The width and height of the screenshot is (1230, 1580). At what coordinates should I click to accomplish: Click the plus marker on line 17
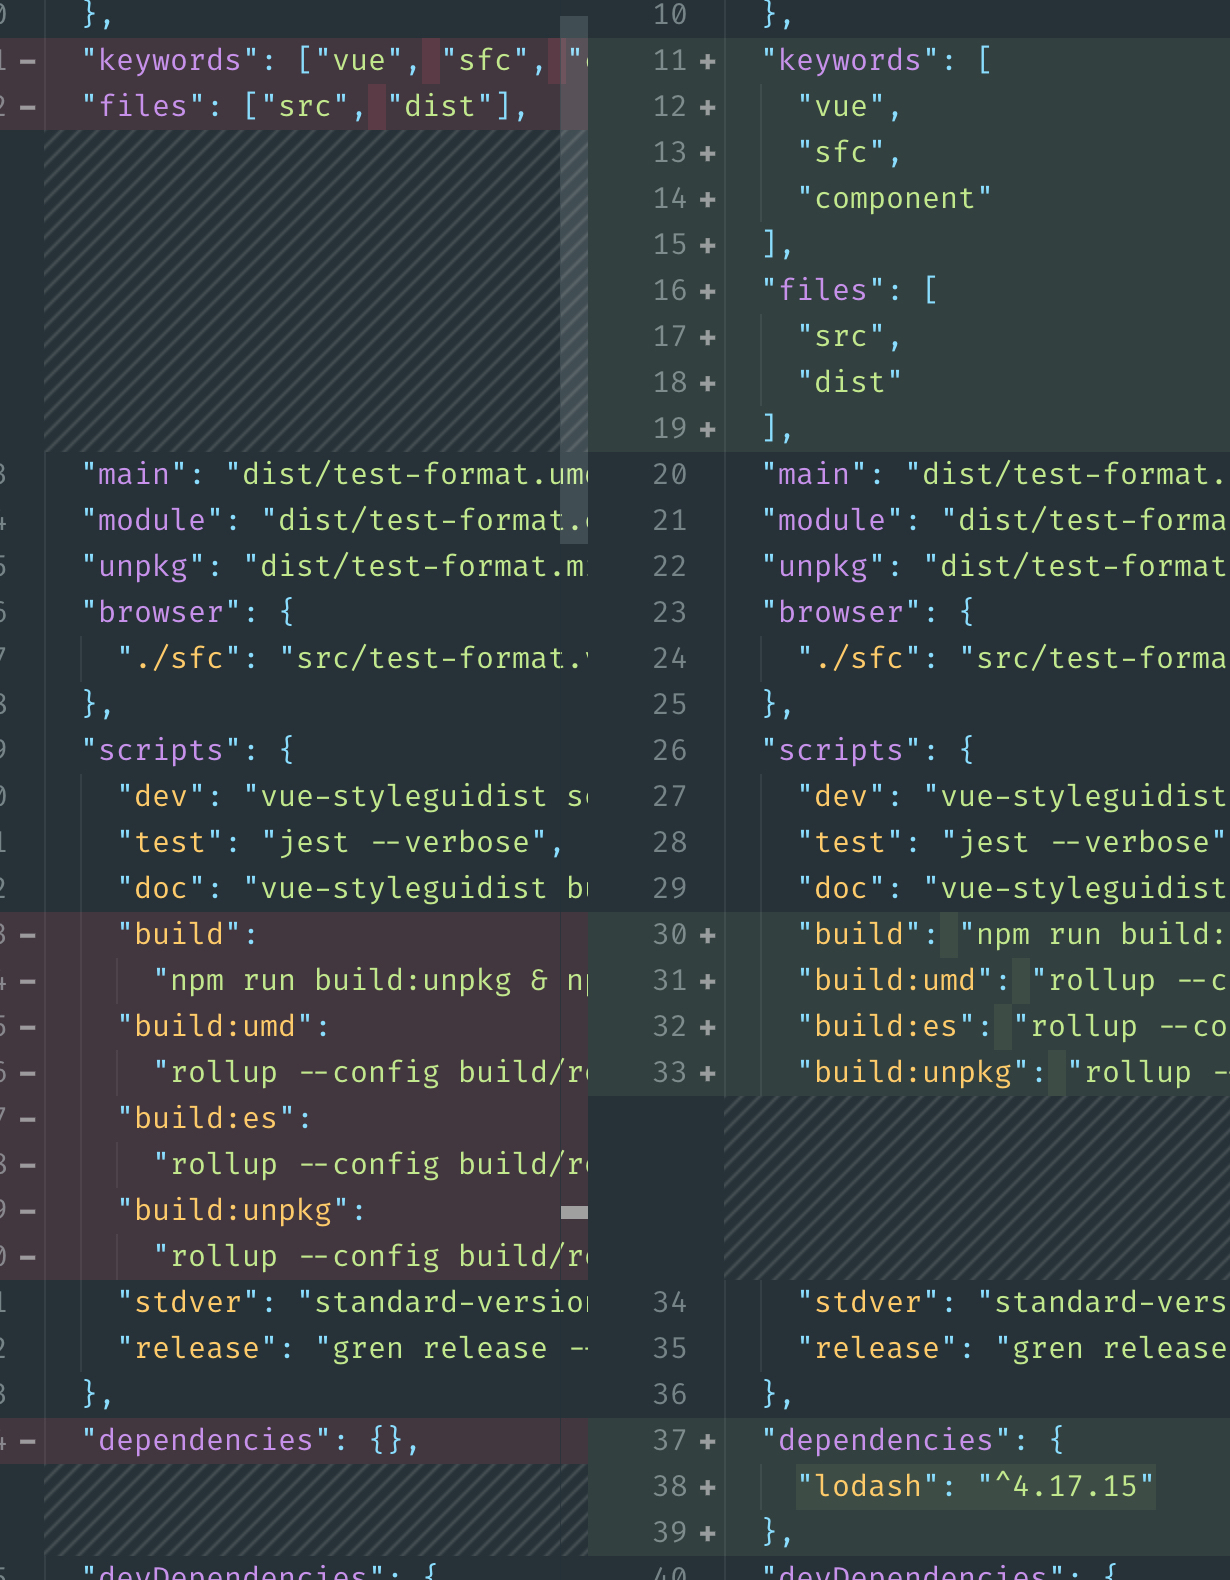(x=708, y=337)
